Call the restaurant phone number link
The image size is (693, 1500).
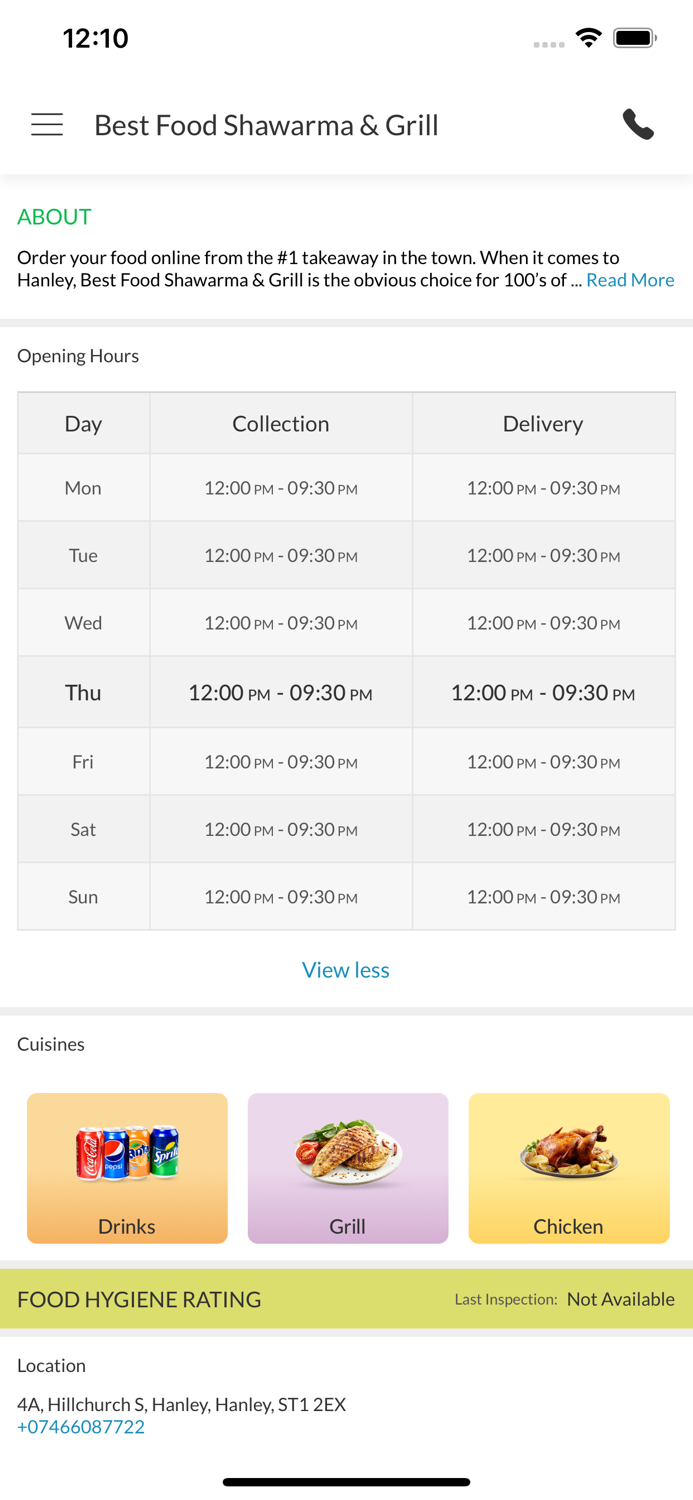(81, 1427)
